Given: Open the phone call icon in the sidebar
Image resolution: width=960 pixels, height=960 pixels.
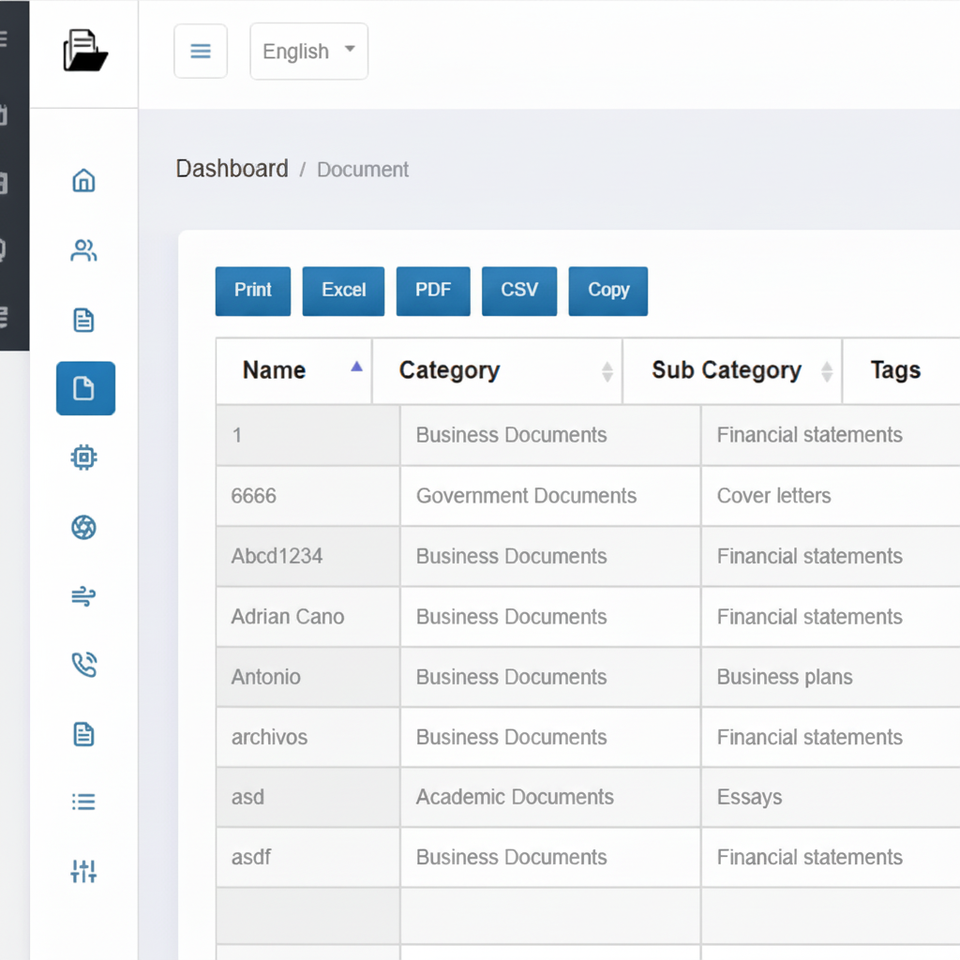Looking at the screenshot, I should pyautogui.click(x=84, y=665).
